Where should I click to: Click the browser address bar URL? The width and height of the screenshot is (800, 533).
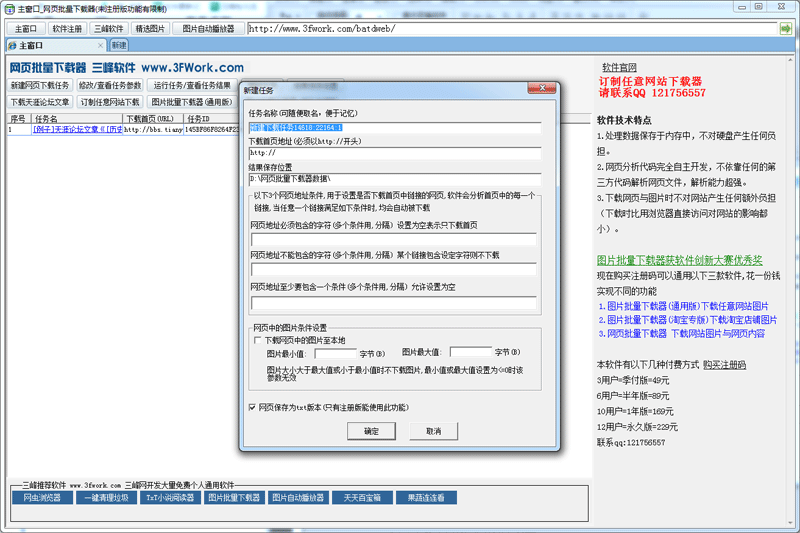pos(512,29)
